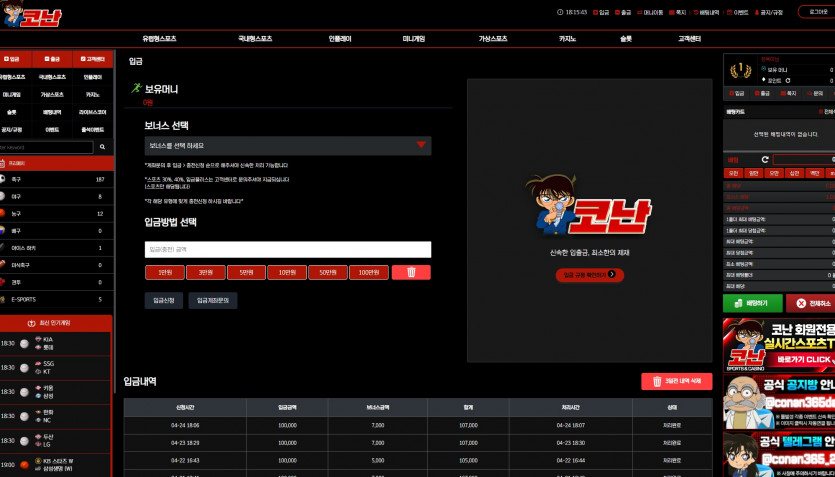Image resolution: width=835 pixels, height=477 pixels.
Task: Expand the 보너스 선택 dropdown
Action: click(288, 145)
